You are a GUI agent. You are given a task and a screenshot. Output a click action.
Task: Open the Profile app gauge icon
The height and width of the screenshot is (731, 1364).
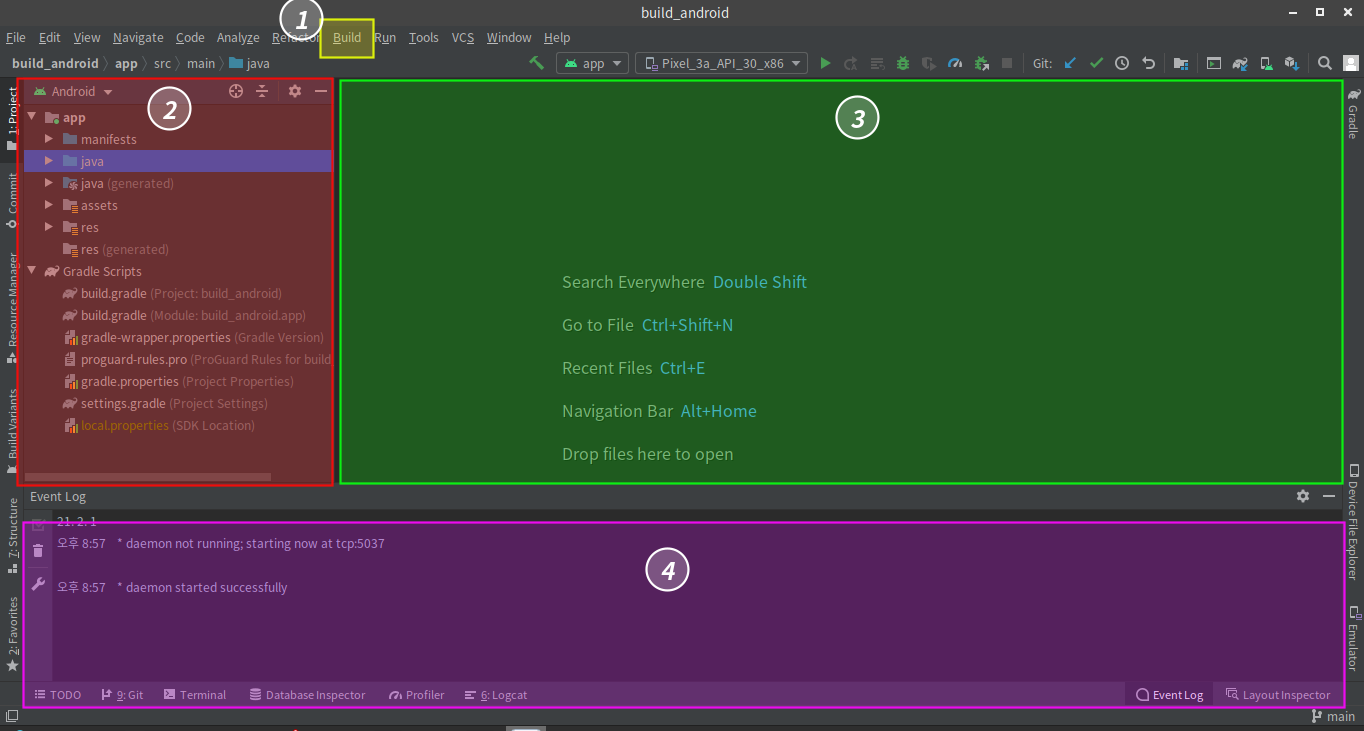(x=955, y=63)
